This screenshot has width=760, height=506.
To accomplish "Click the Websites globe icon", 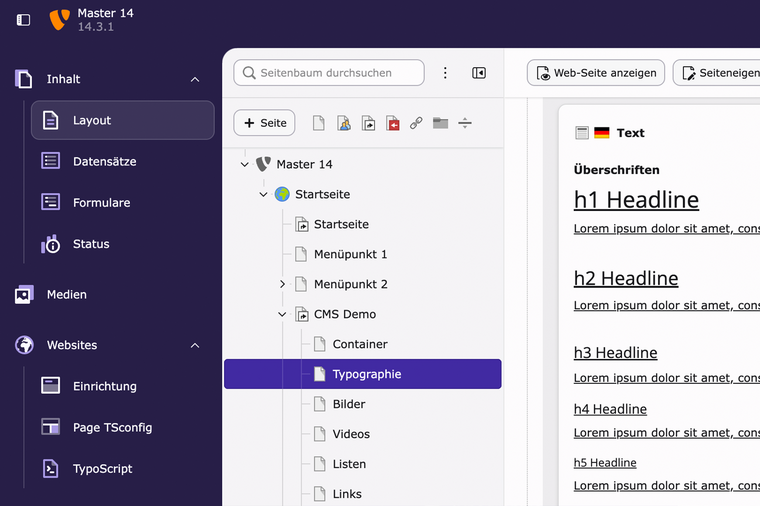I will (x=24, y=345).
